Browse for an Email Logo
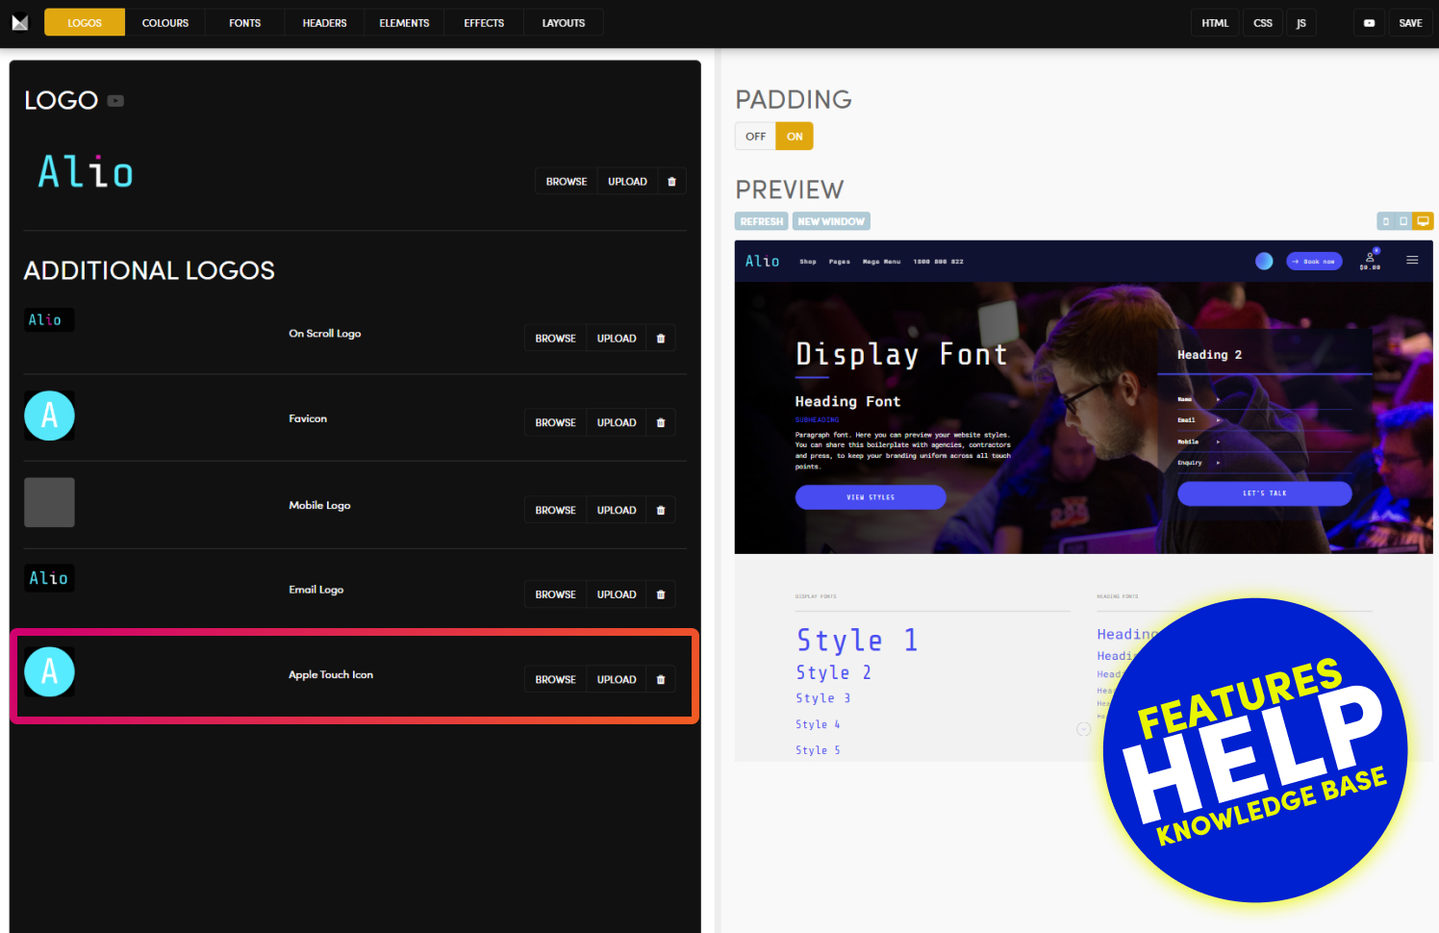This screenshot has width=1439, height=933. tap(555, 595)
